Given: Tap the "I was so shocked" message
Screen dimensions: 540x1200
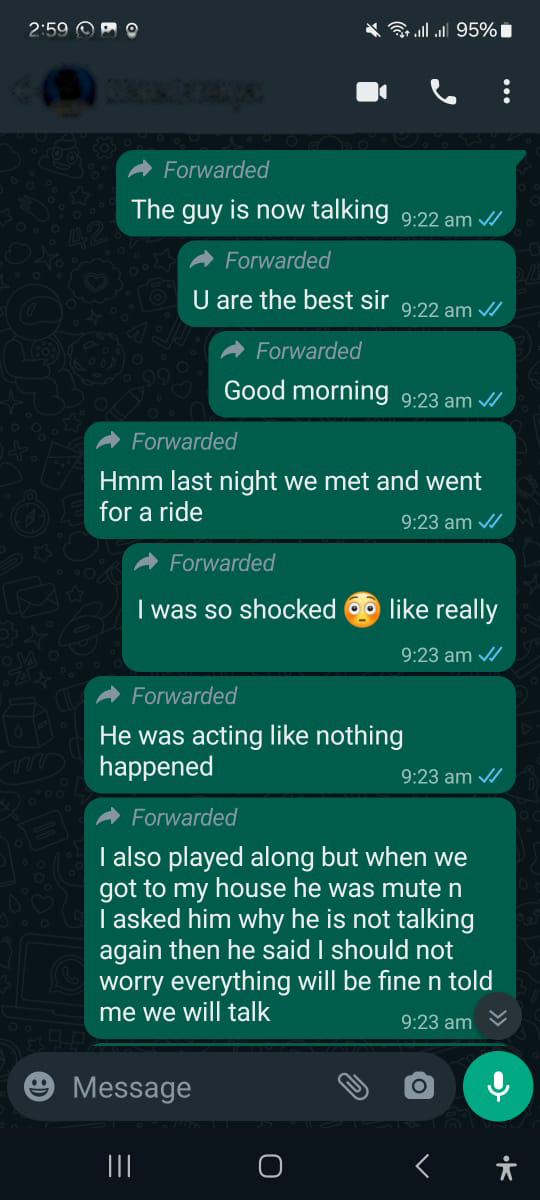Looking at the screenshot, I should 319,607.
